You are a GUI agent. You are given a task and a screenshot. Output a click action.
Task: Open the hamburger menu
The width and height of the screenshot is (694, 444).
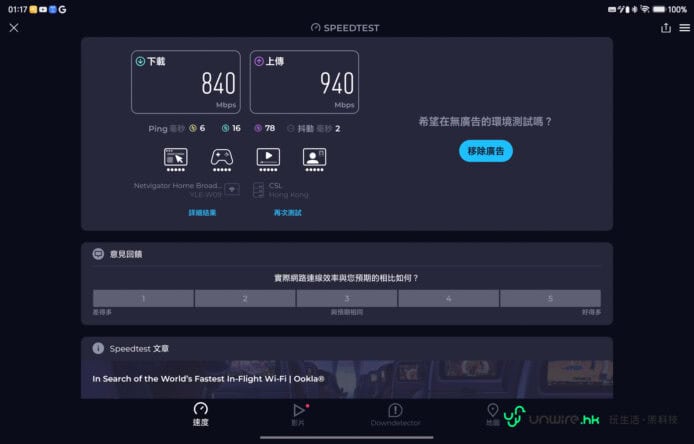pyautogui.click(x=684, y=28)
